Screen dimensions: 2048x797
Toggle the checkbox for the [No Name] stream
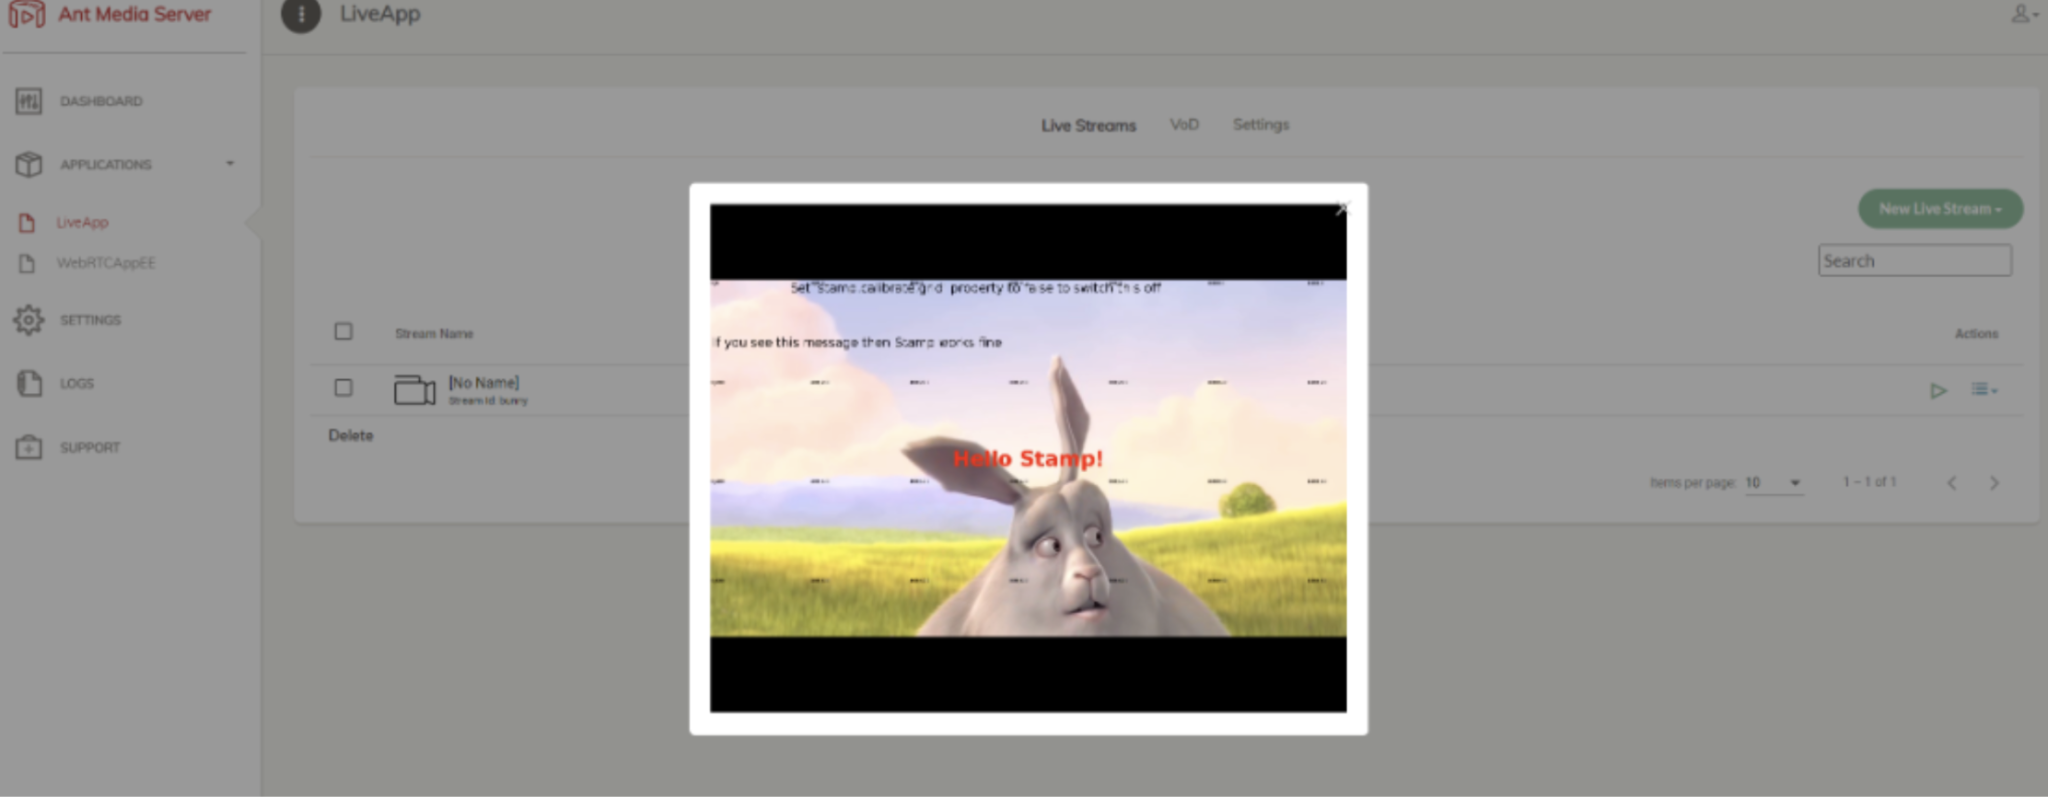point(343,387)
